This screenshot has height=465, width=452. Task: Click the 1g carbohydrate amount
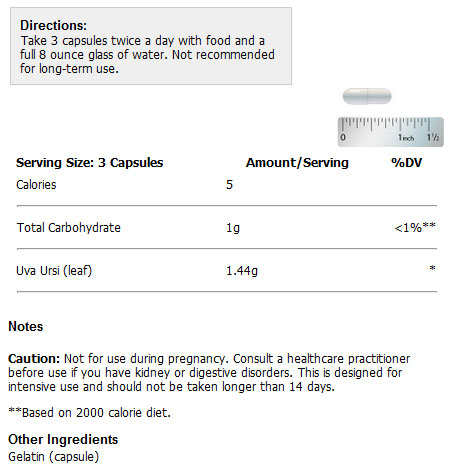click(x=233, y=228)
